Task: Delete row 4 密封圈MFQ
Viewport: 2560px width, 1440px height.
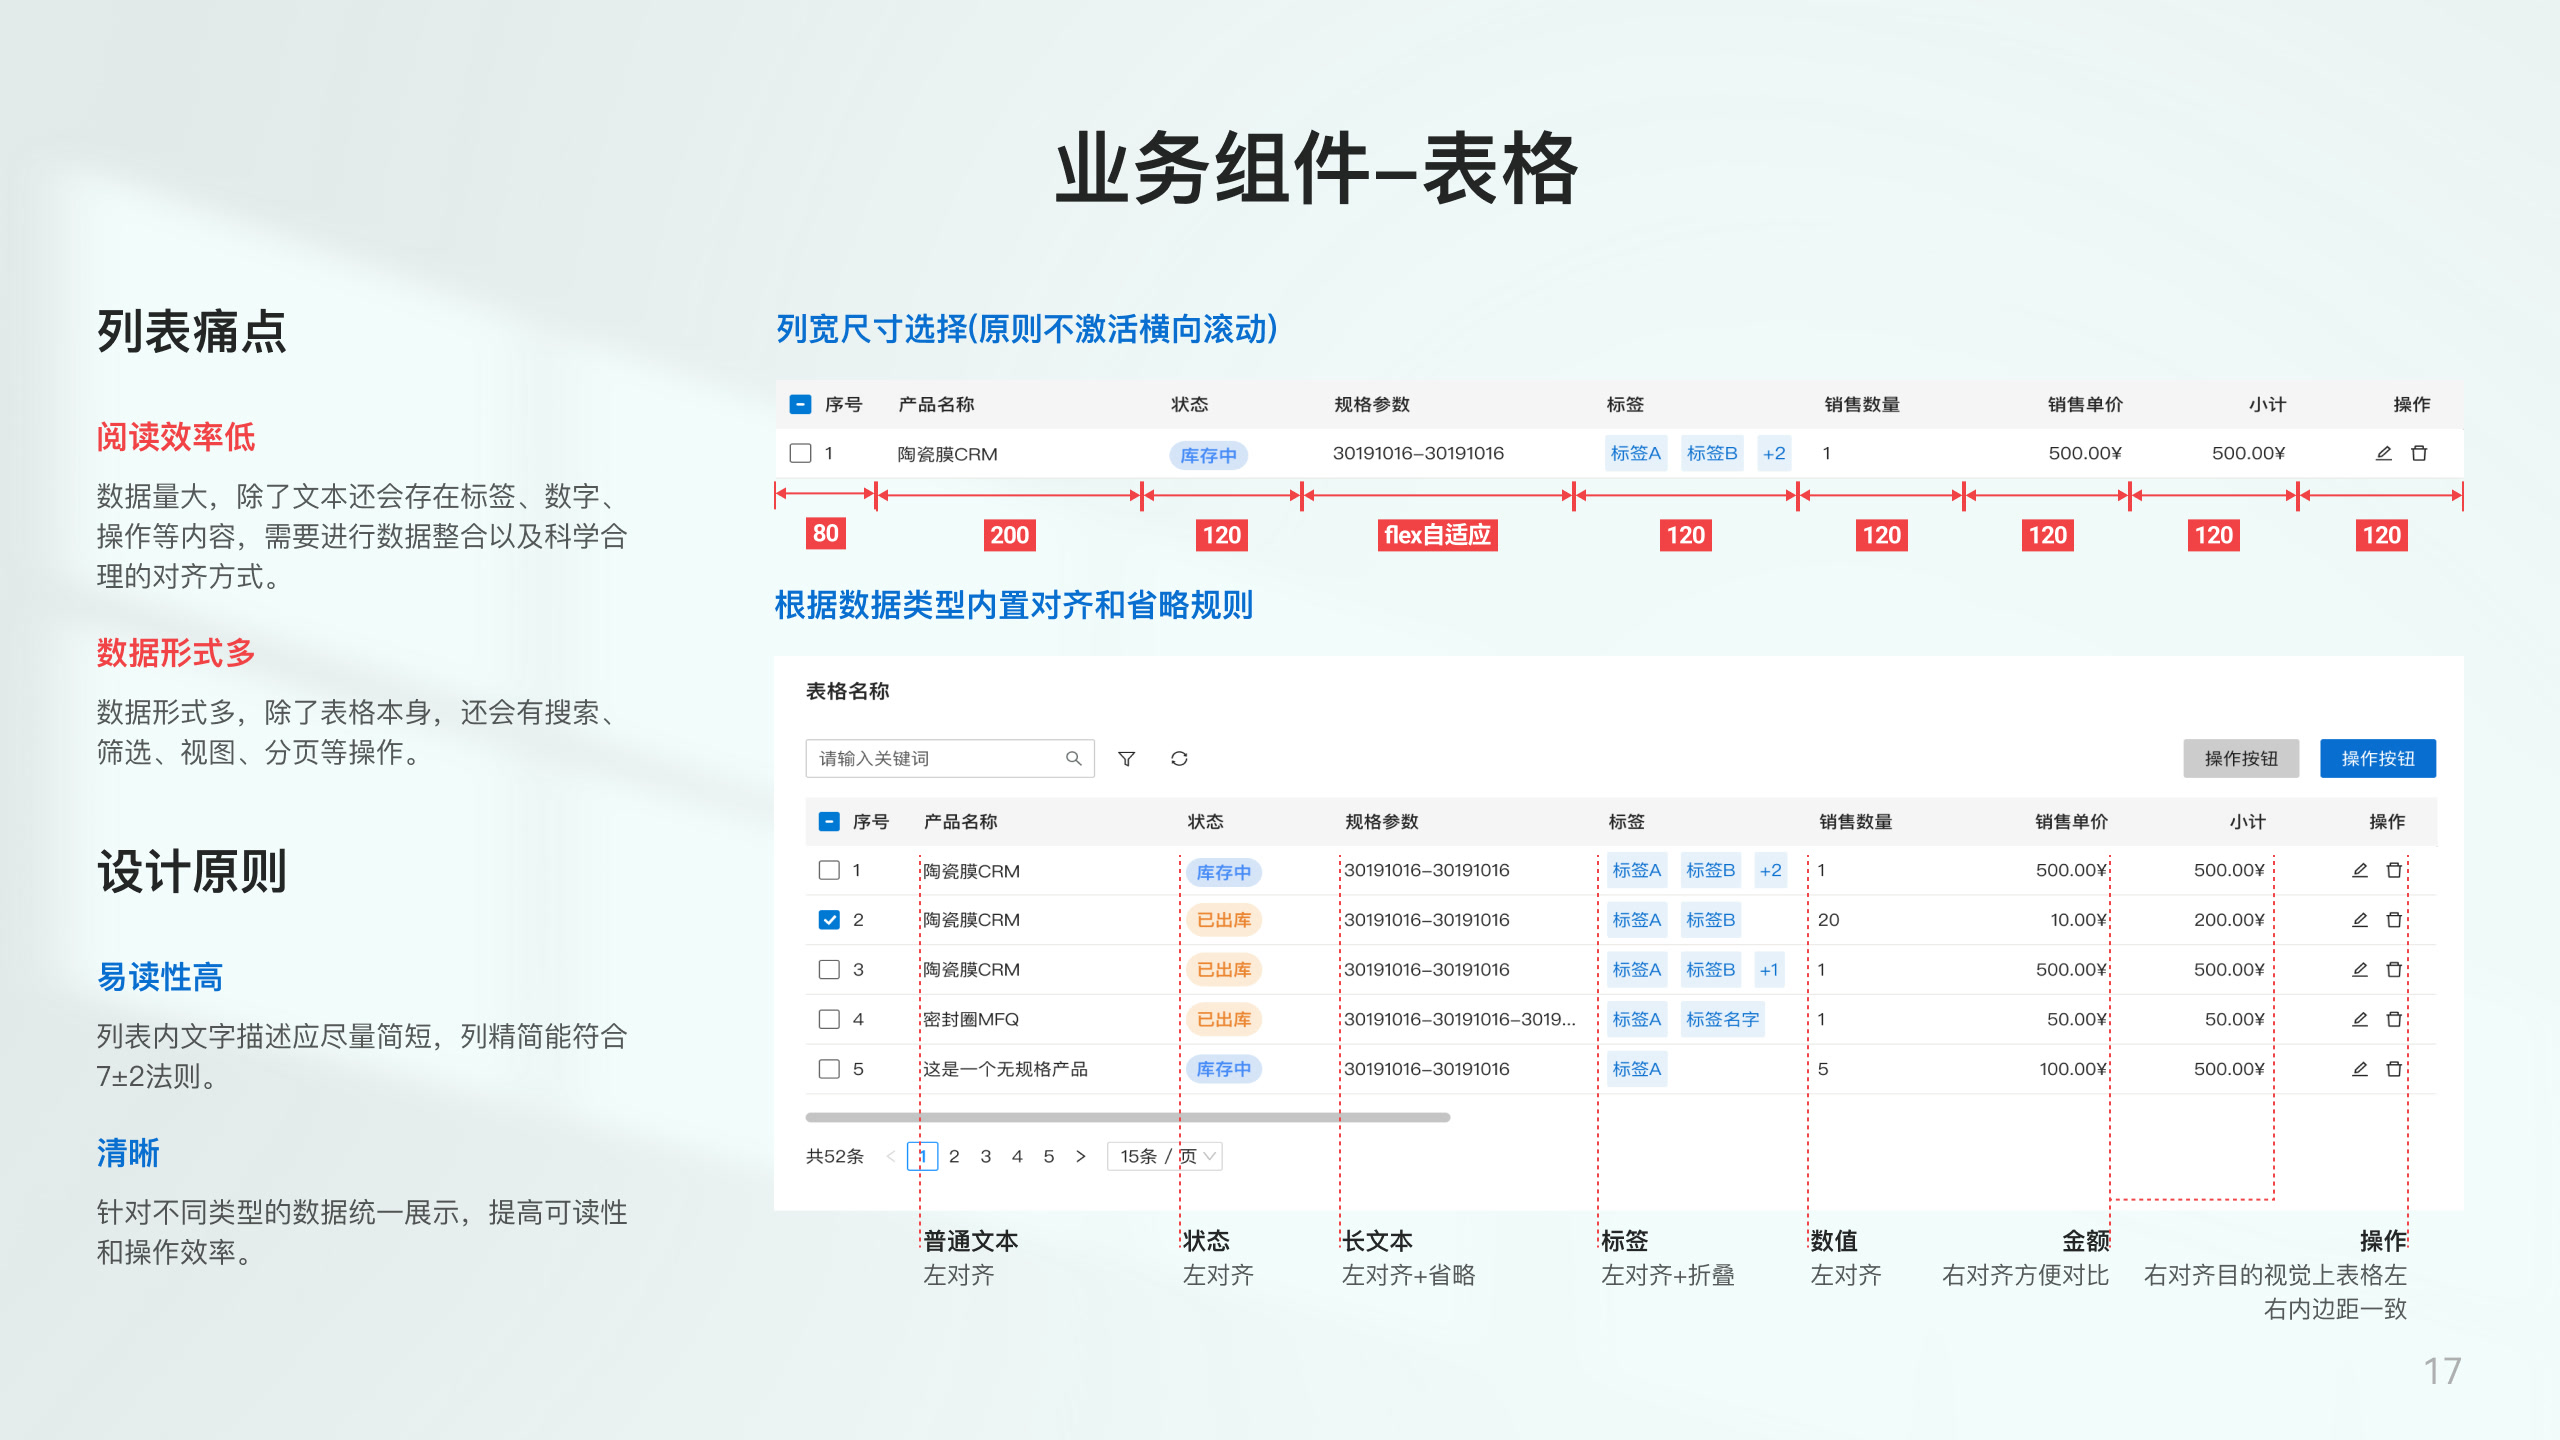Action: point(2394,1019)
